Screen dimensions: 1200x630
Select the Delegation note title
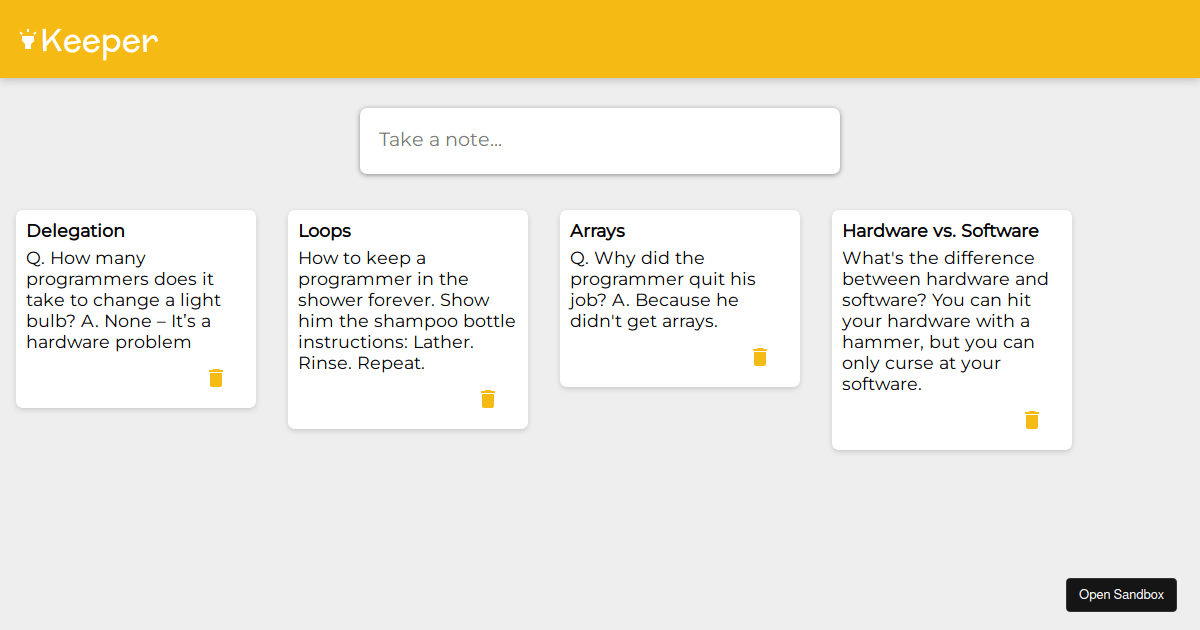pyautogui.click(x=75, y=231)
